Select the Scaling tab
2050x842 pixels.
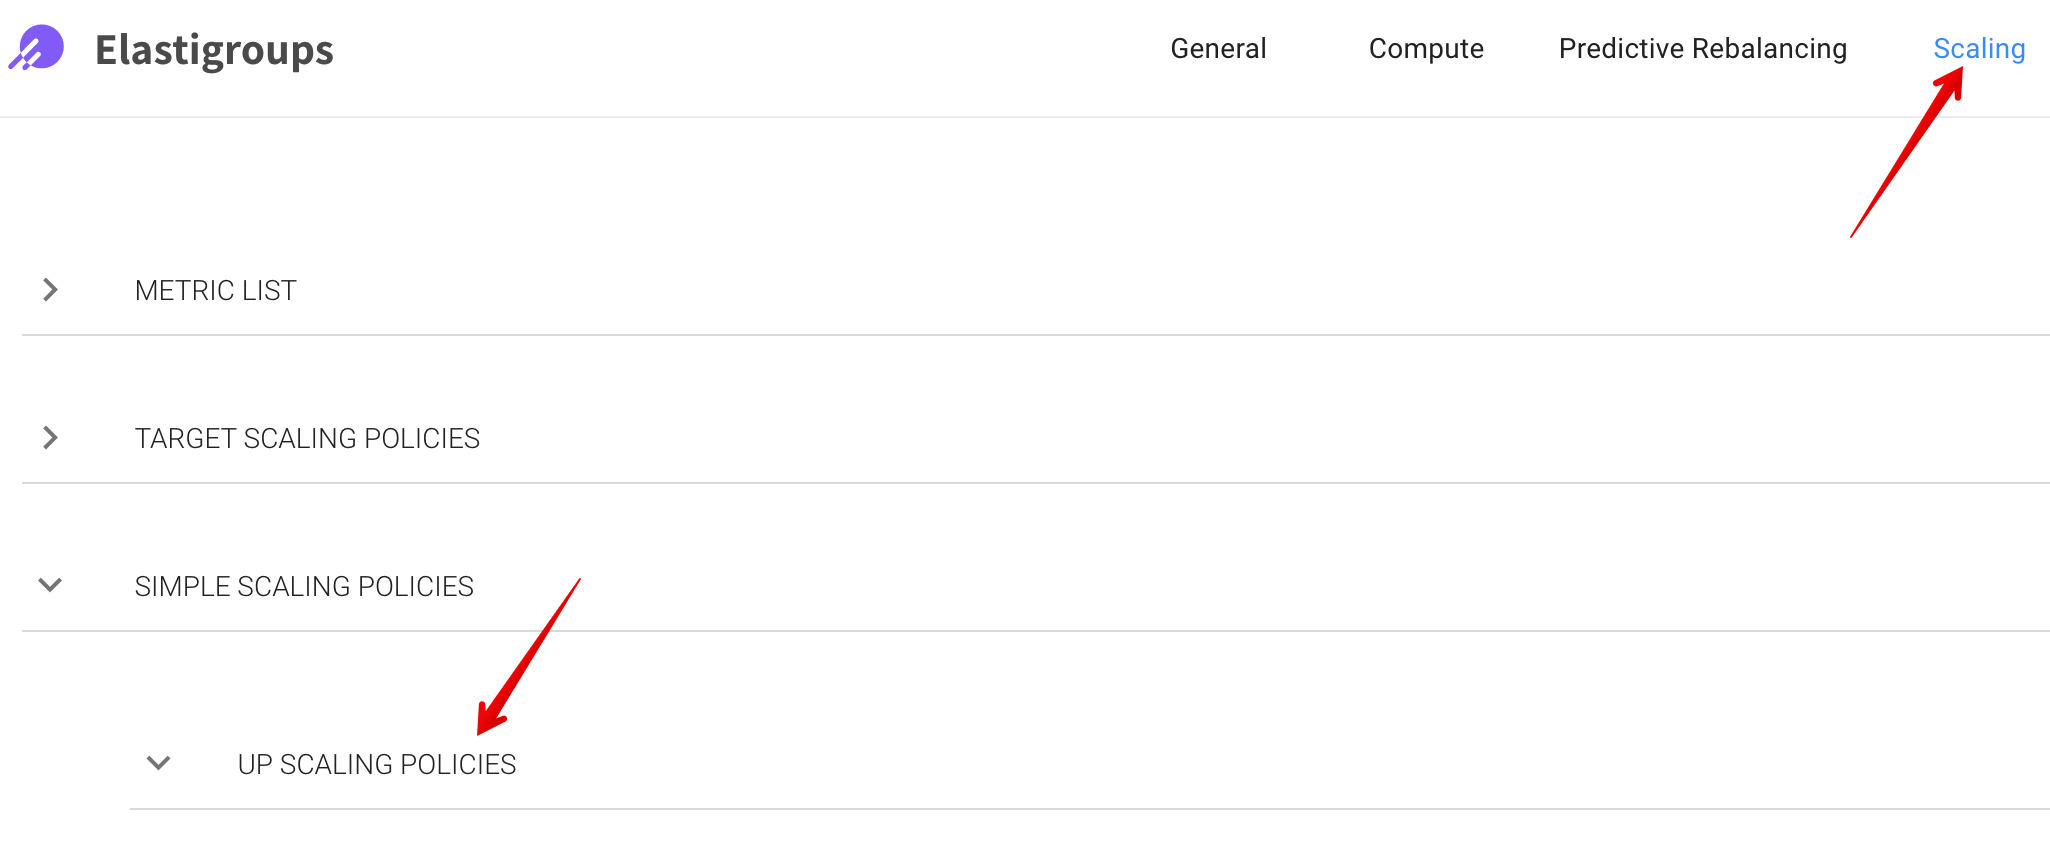pos(1979,48)
